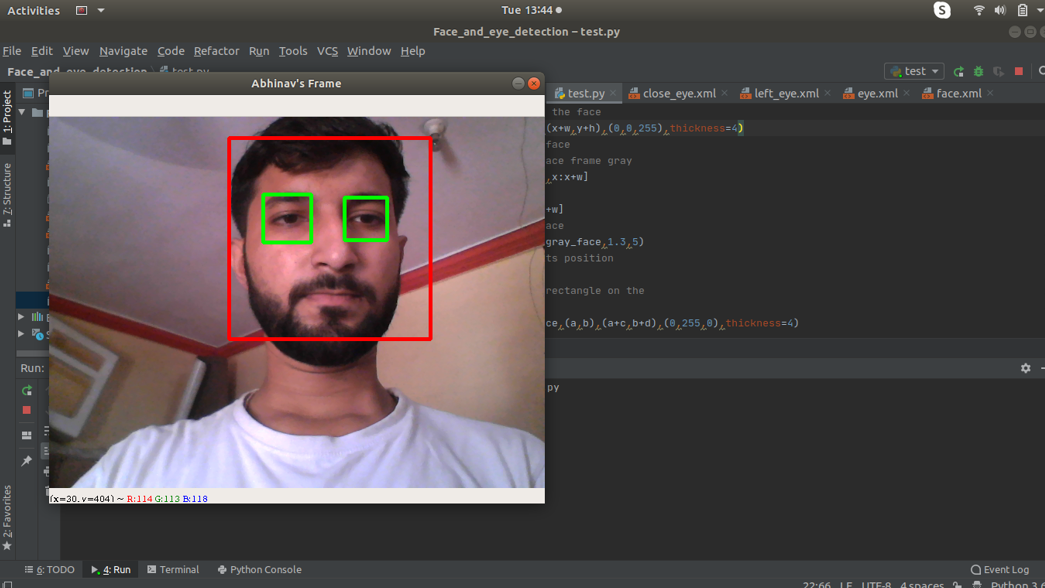Open the Event Log
The width and height of the screenshot is (1045, 588).
pos(1000,569)
